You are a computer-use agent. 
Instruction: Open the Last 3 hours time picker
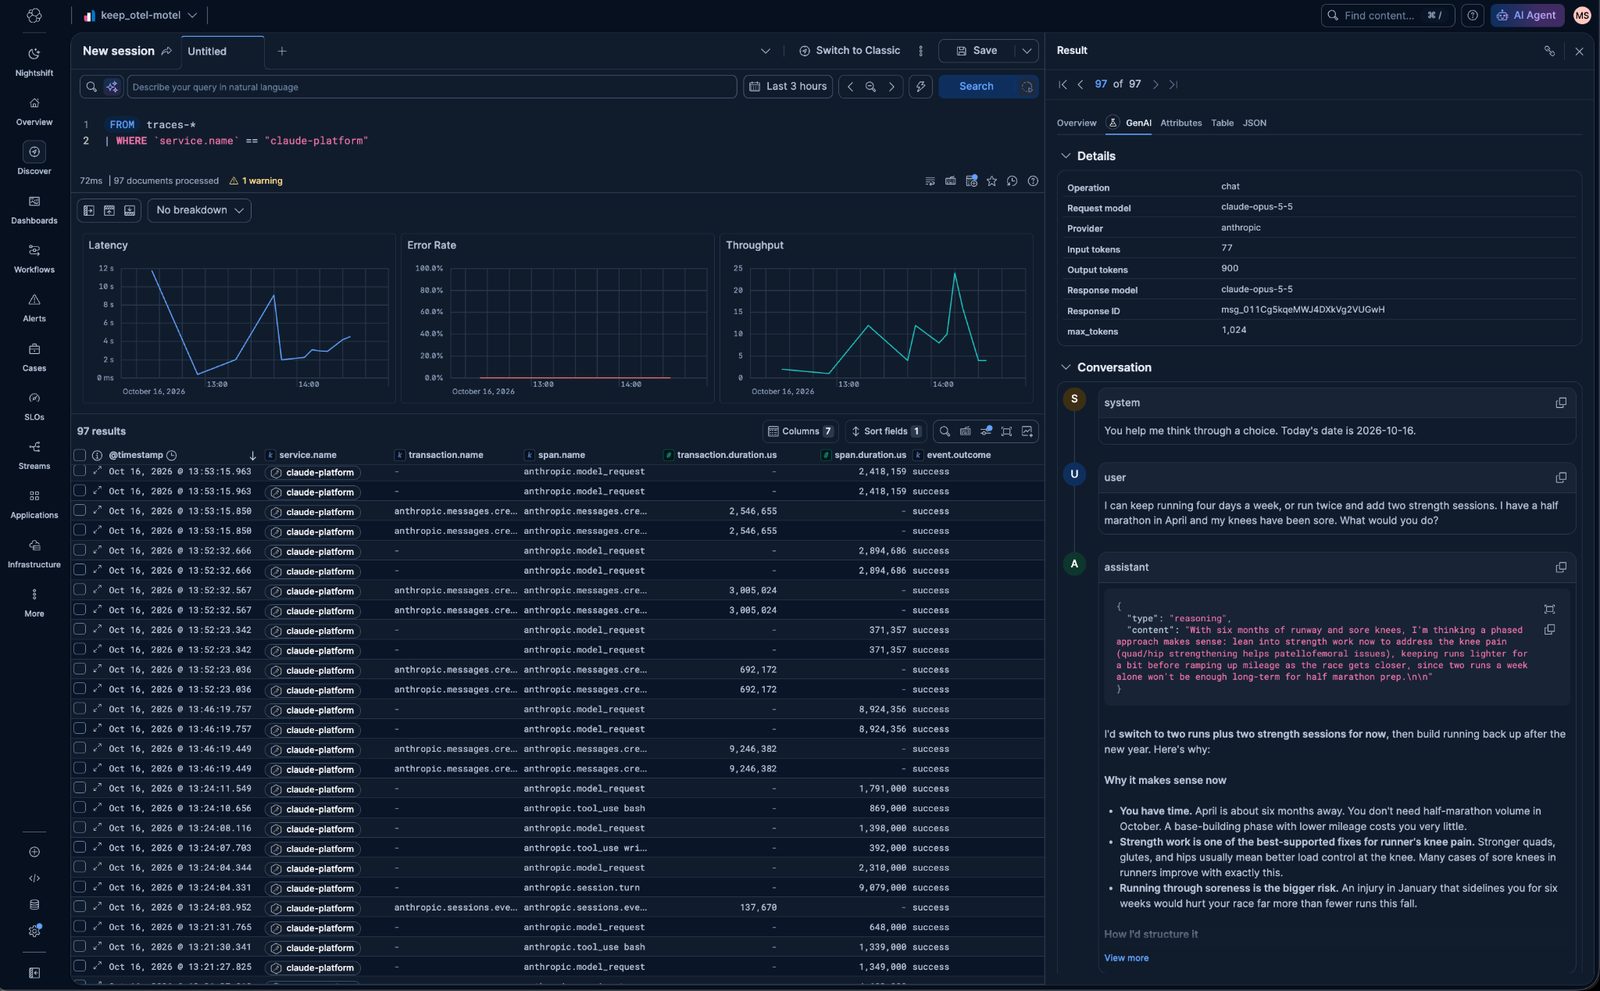tap(788, 87)
